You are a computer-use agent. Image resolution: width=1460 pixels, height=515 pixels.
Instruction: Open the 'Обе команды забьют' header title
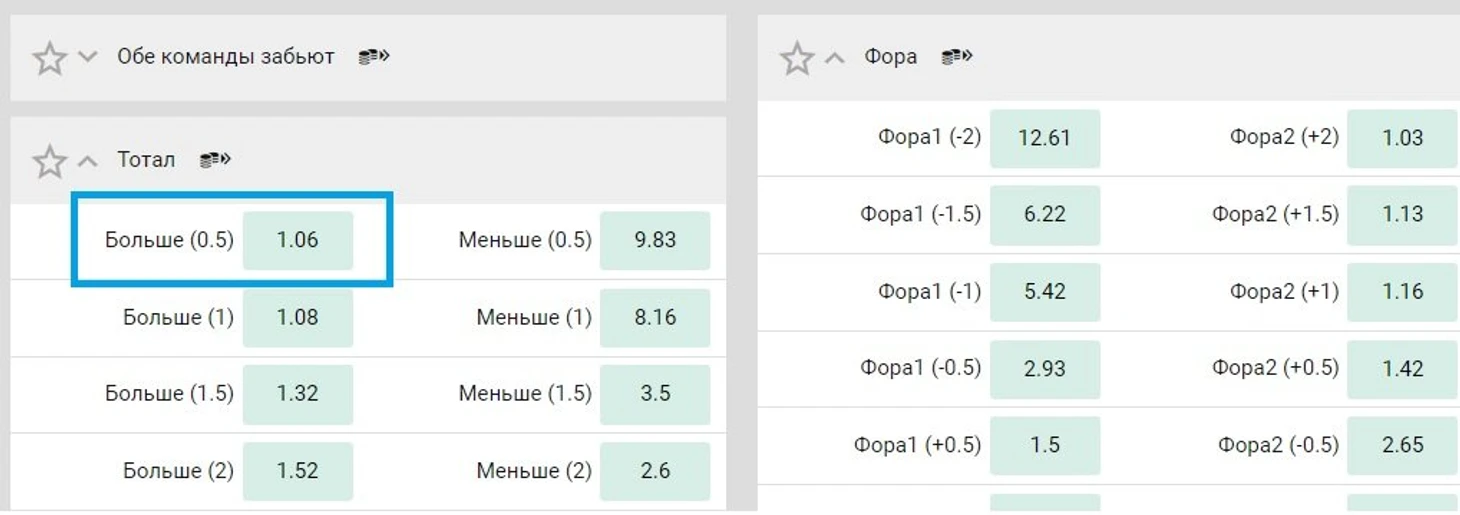[x=226, y=57]
